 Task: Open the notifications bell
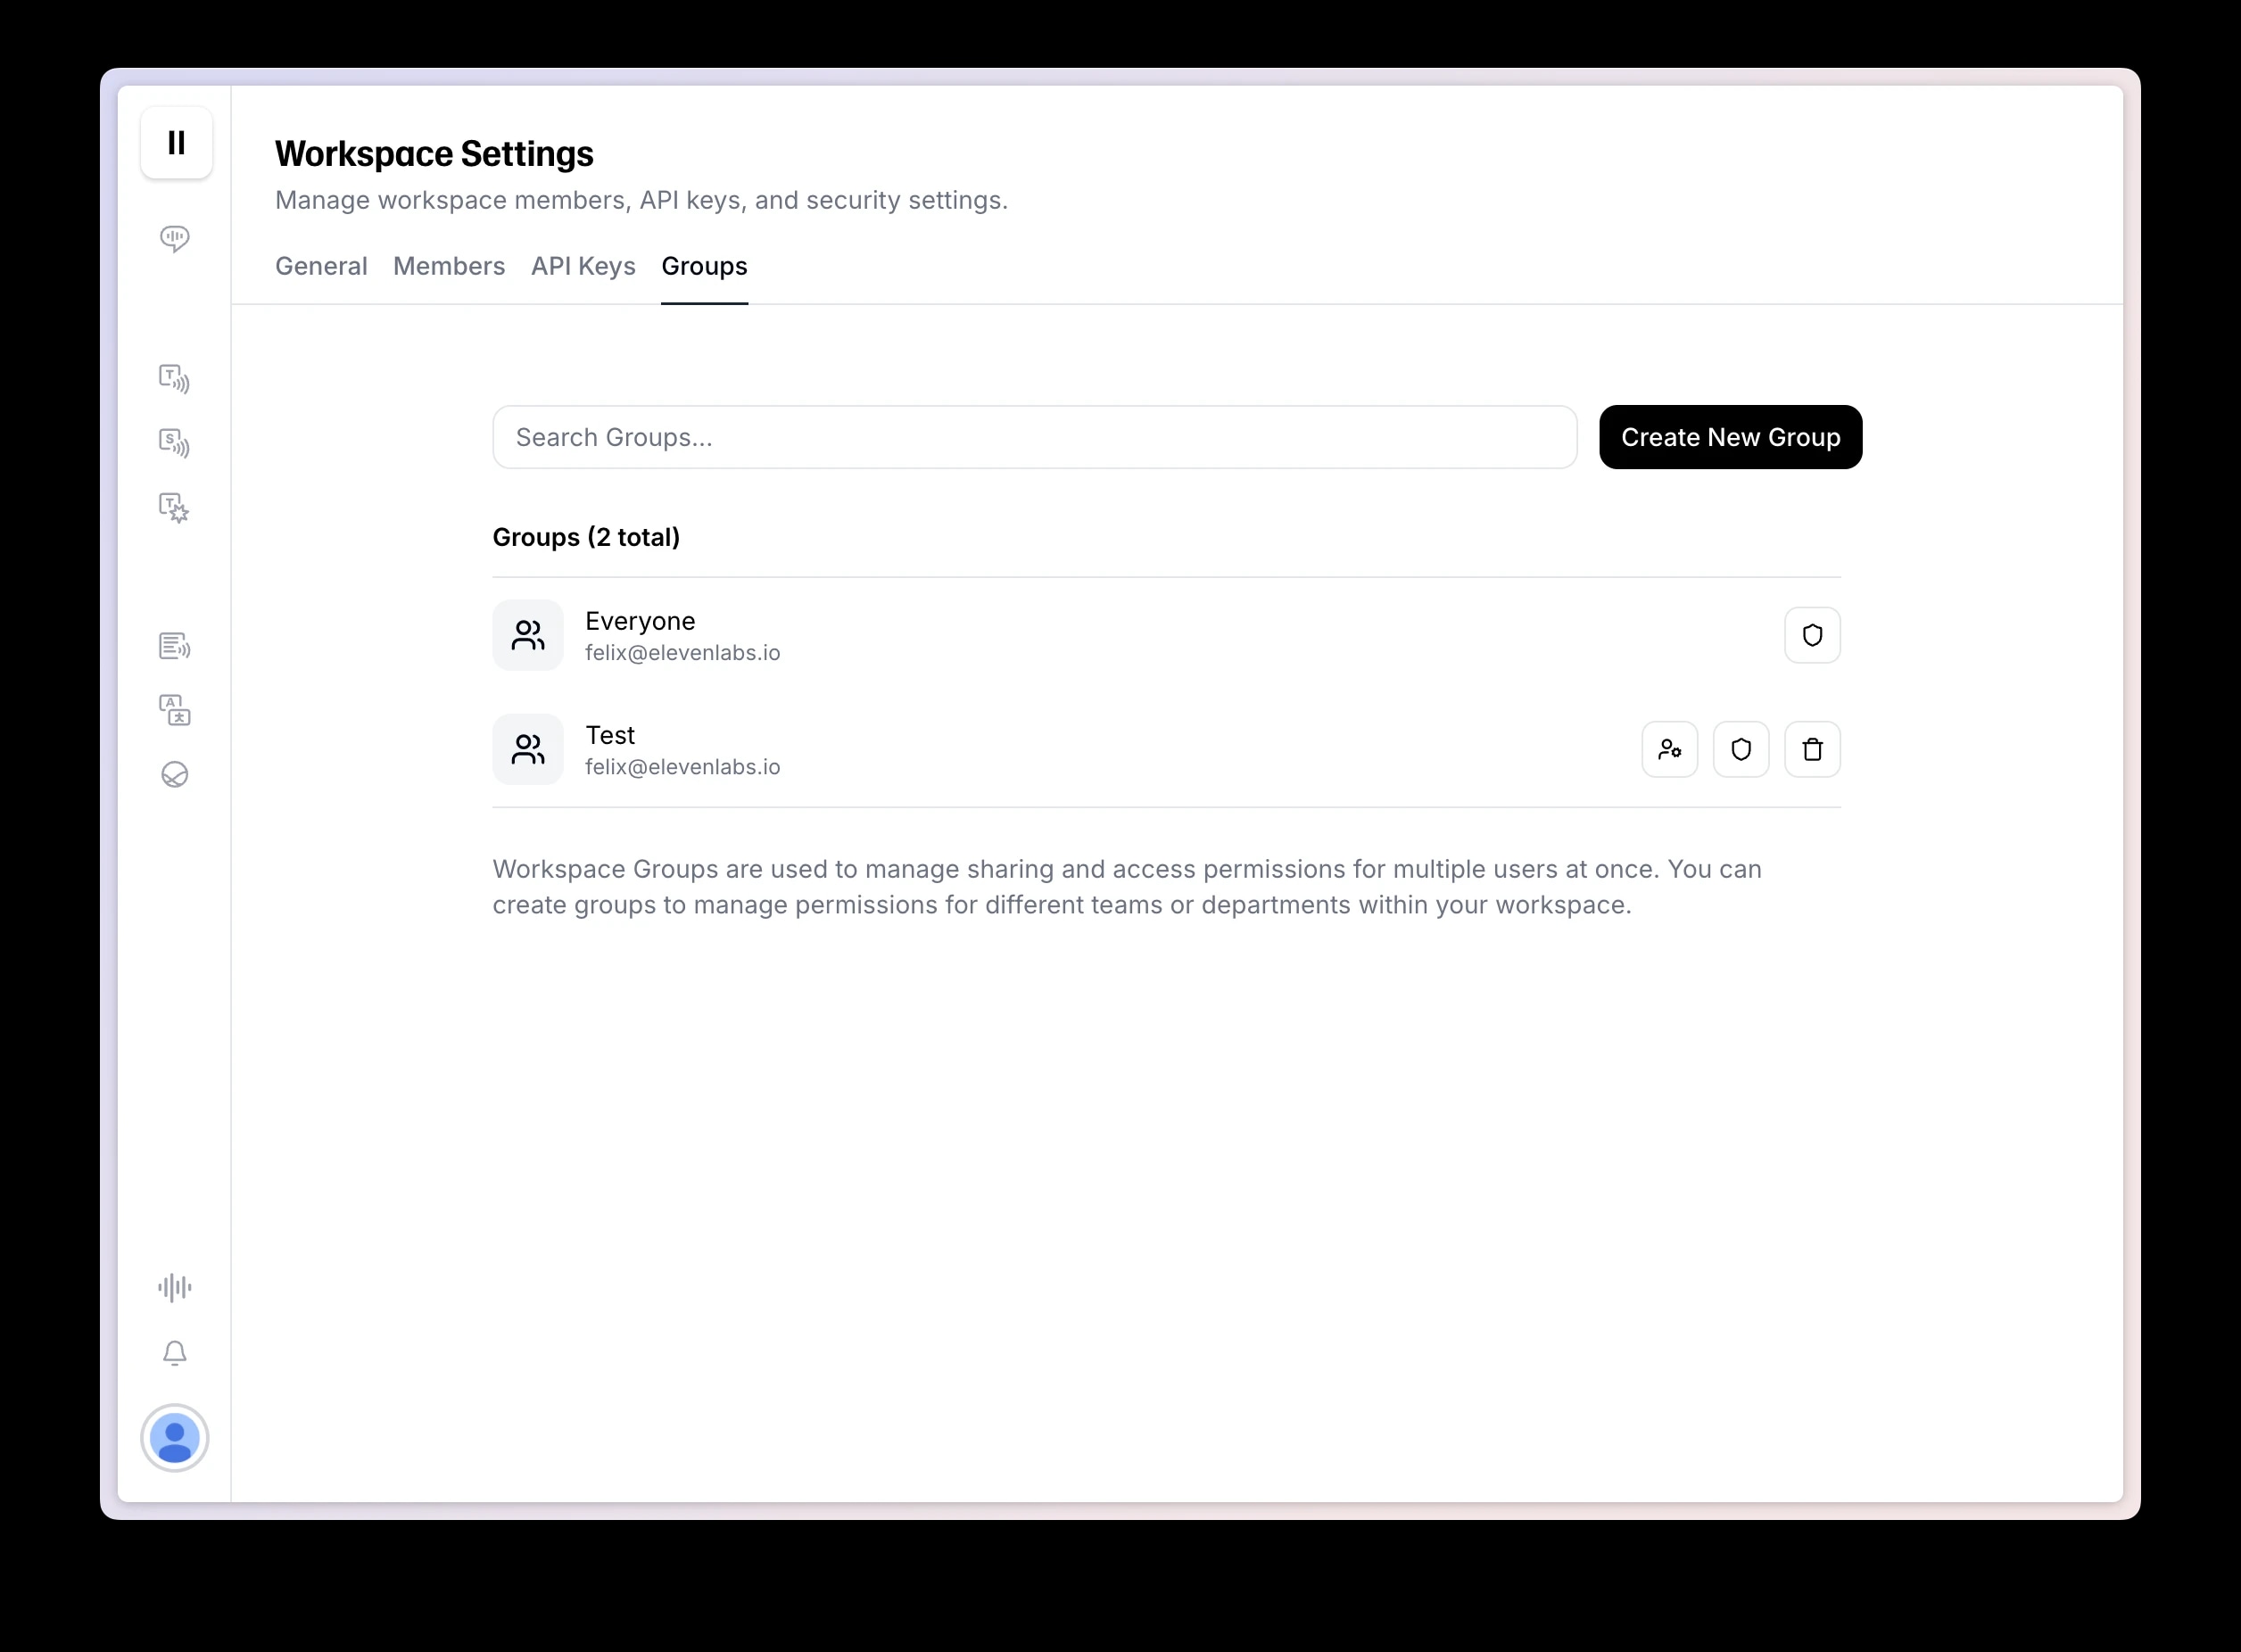[175, 1353]
